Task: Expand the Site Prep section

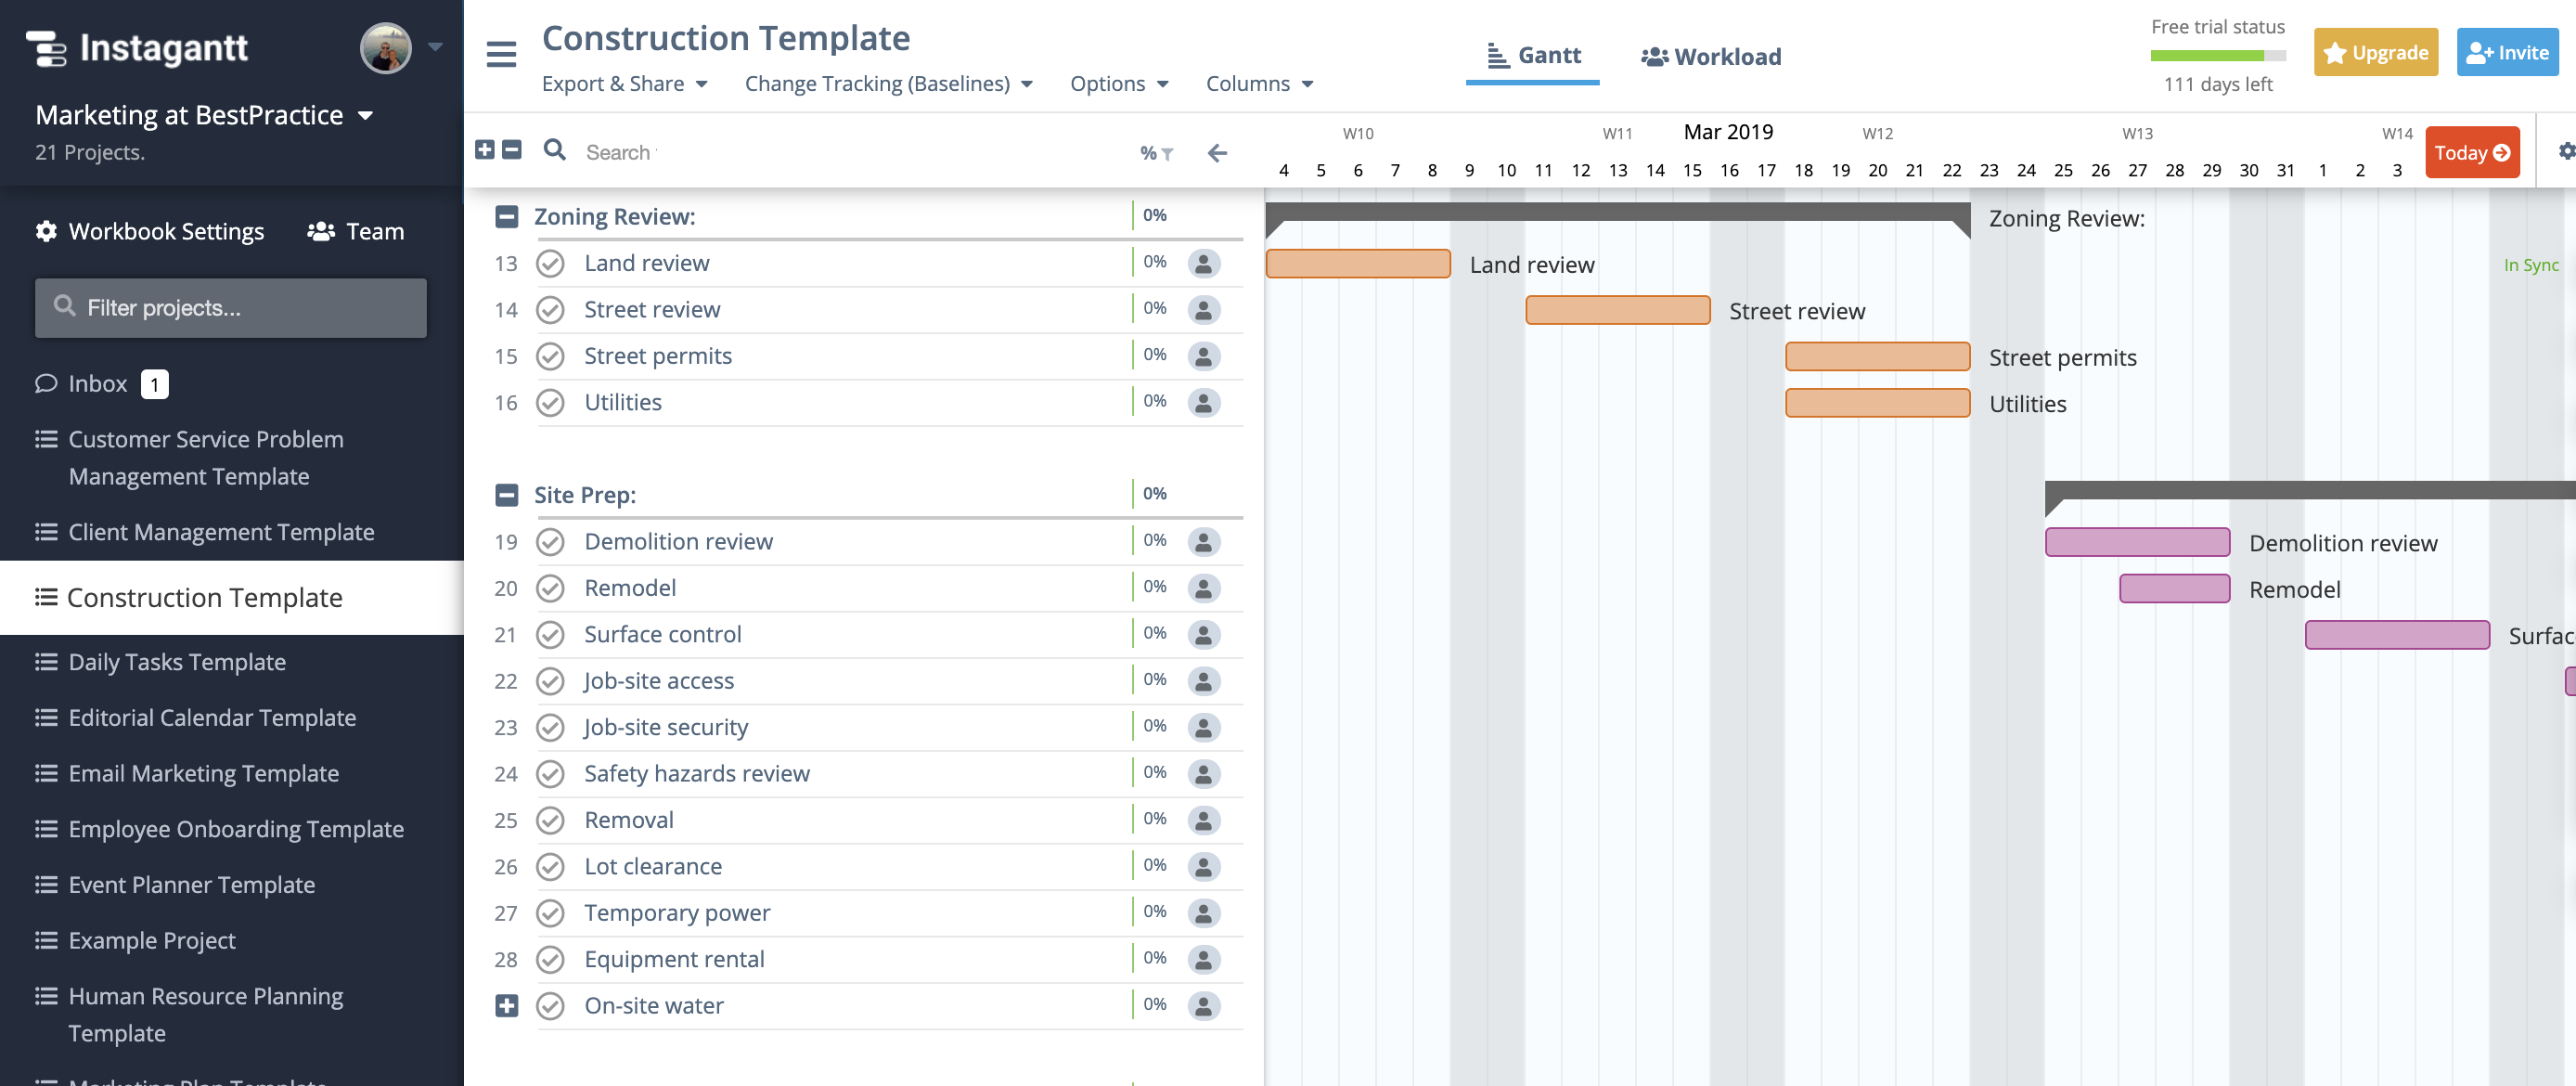Action: pyautogui.click(x=505, y=493)
